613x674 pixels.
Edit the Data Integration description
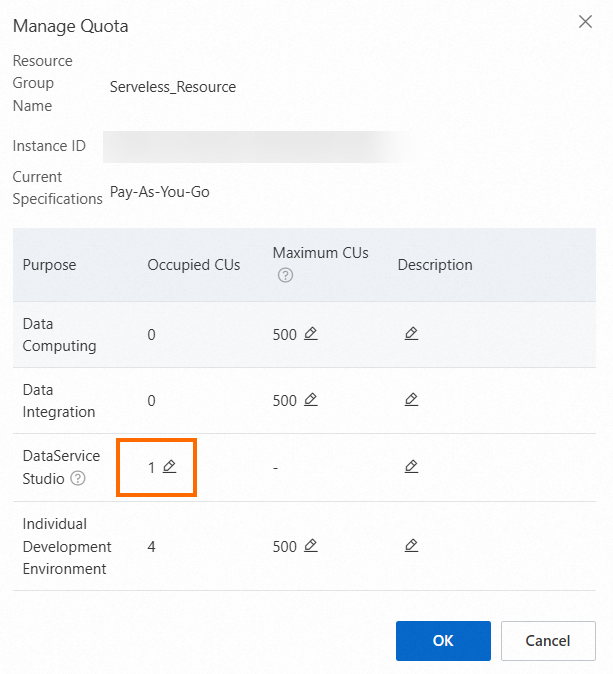click(x=411, y=400)
